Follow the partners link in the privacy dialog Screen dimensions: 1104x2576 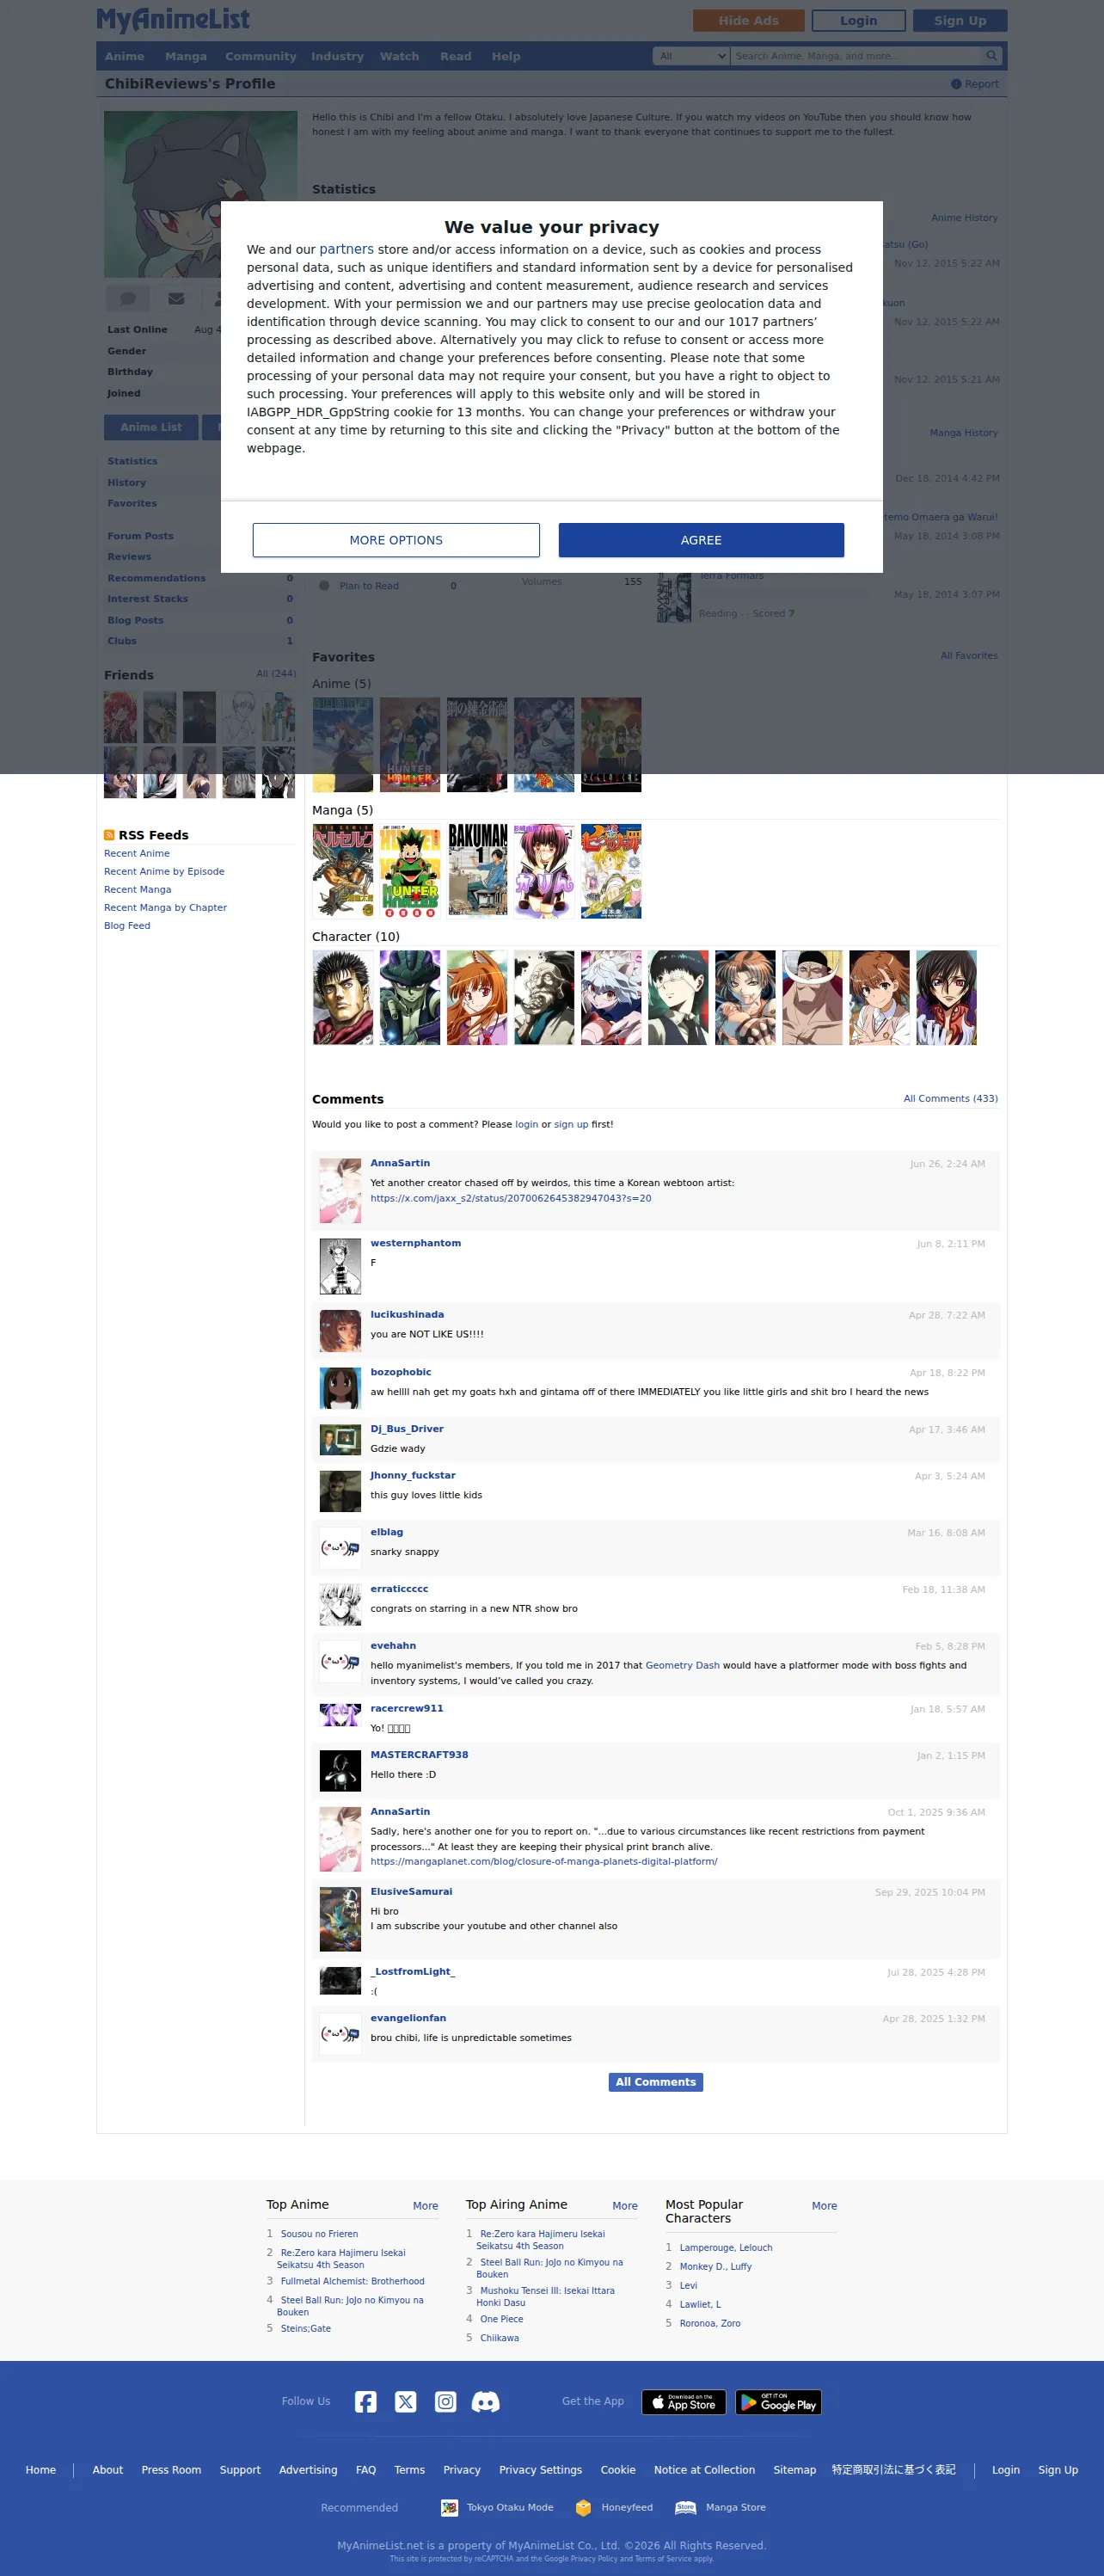click(346, 249)
